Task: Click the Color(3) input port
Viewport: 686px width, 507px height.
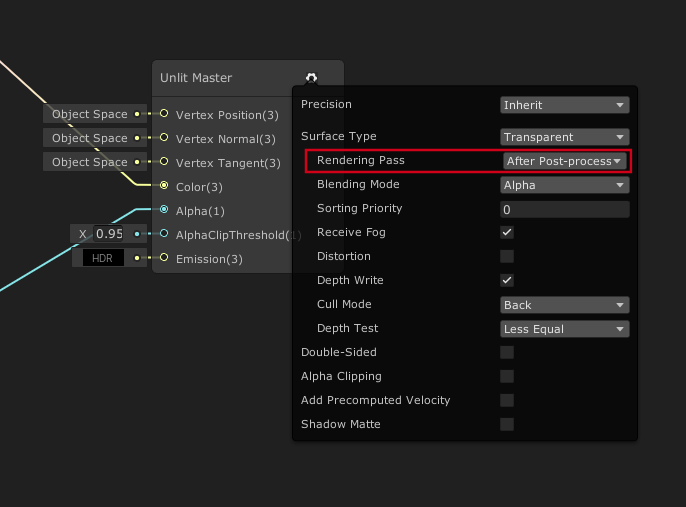Action: coord(164,185)
